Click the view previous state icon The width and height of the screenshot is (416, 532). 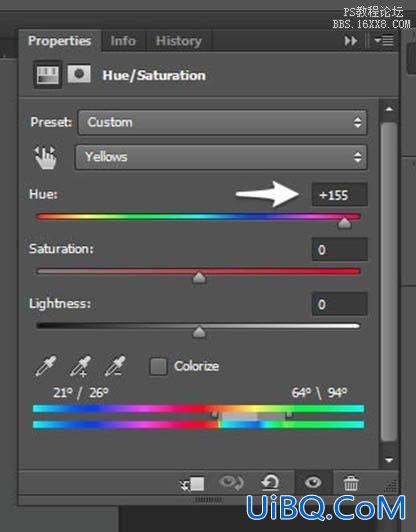tap(231, 482)
